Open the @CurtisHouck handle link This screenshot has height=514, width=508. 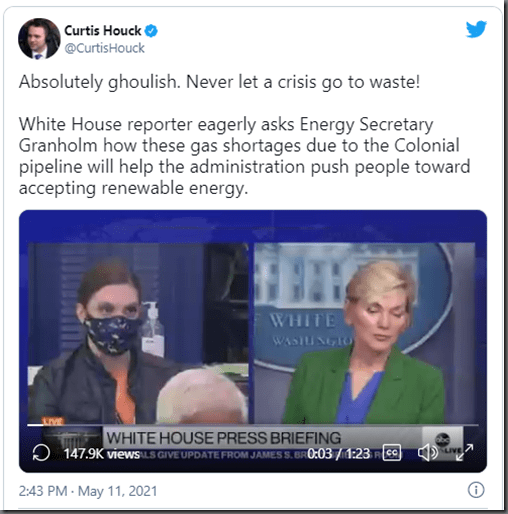coord(105,48)
